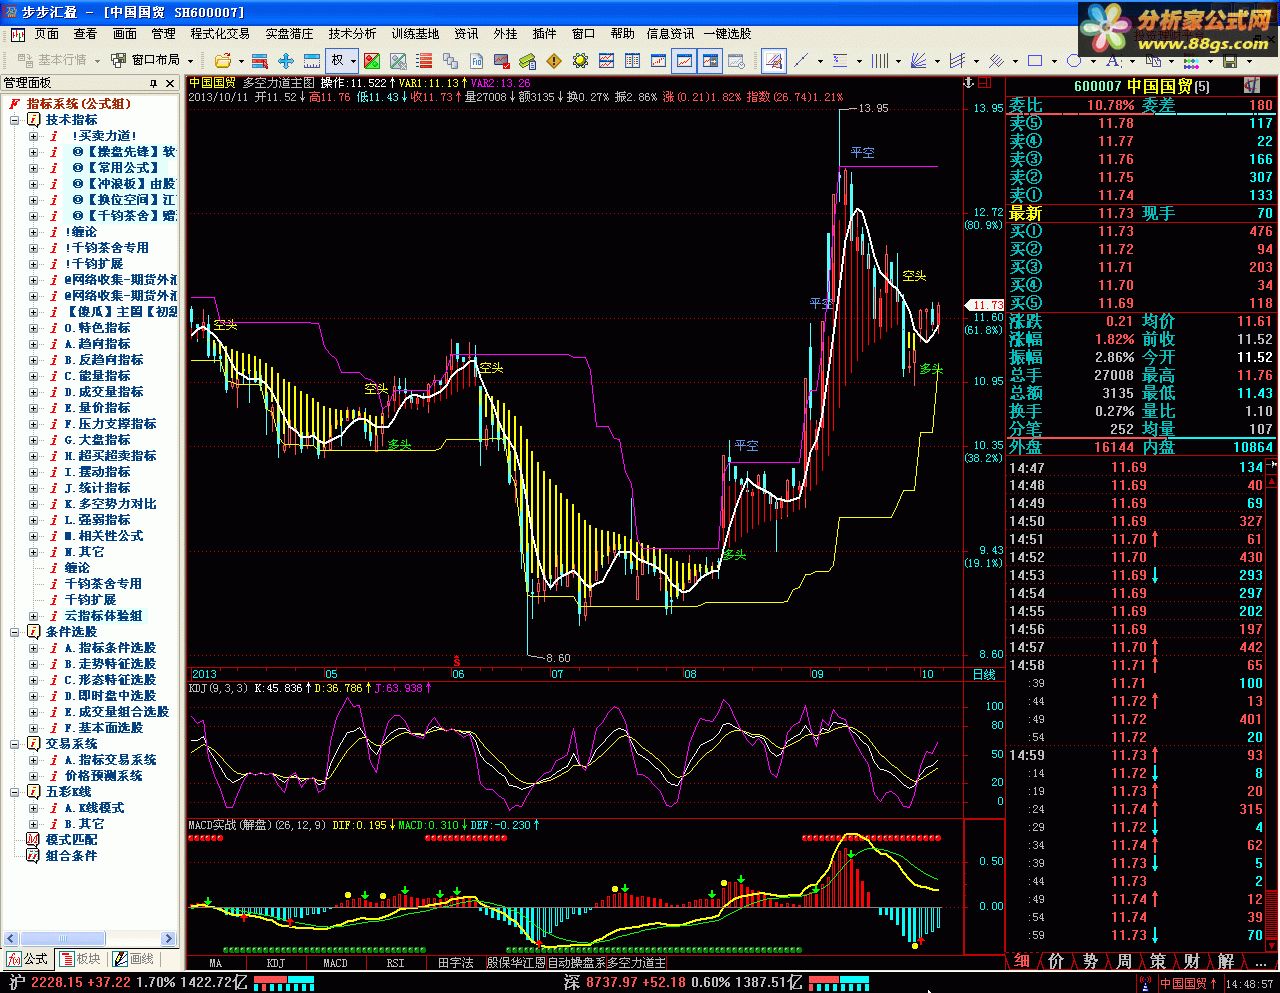Screen dimensions: 1280x993
Task: Open the 训练基地 menu
Action: tap(415, 33)
